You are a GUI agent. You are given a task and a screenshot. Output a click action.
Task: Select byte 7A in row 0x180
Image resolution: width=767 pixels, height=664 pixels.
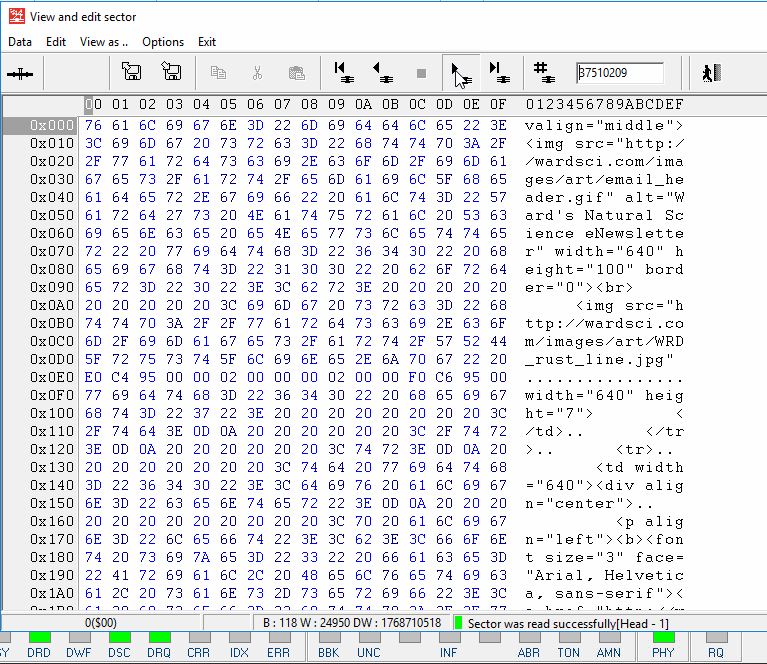tap(201, 557)
